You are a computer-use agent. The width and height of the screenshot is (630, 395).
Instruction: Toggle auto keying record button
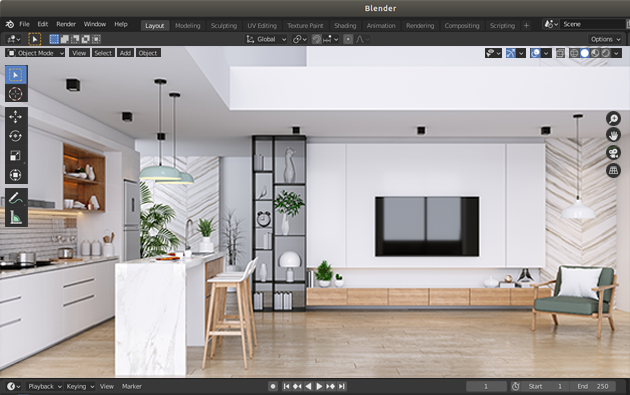273,386
